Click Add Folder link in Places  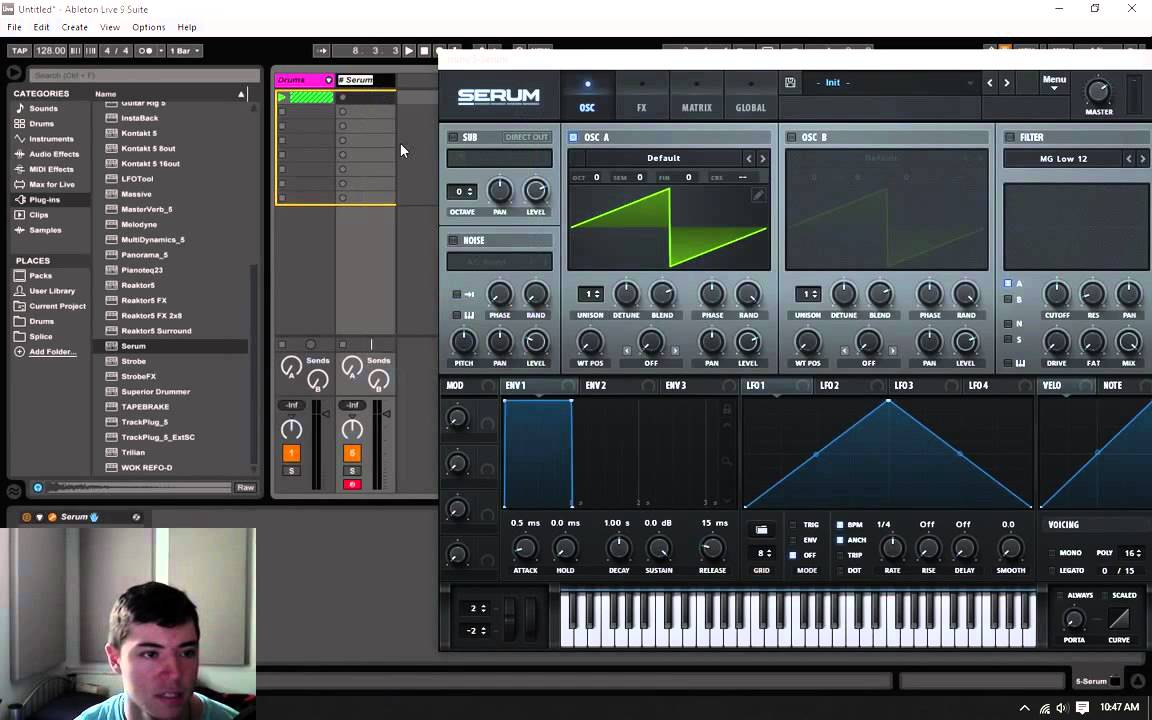click(52, 352)
